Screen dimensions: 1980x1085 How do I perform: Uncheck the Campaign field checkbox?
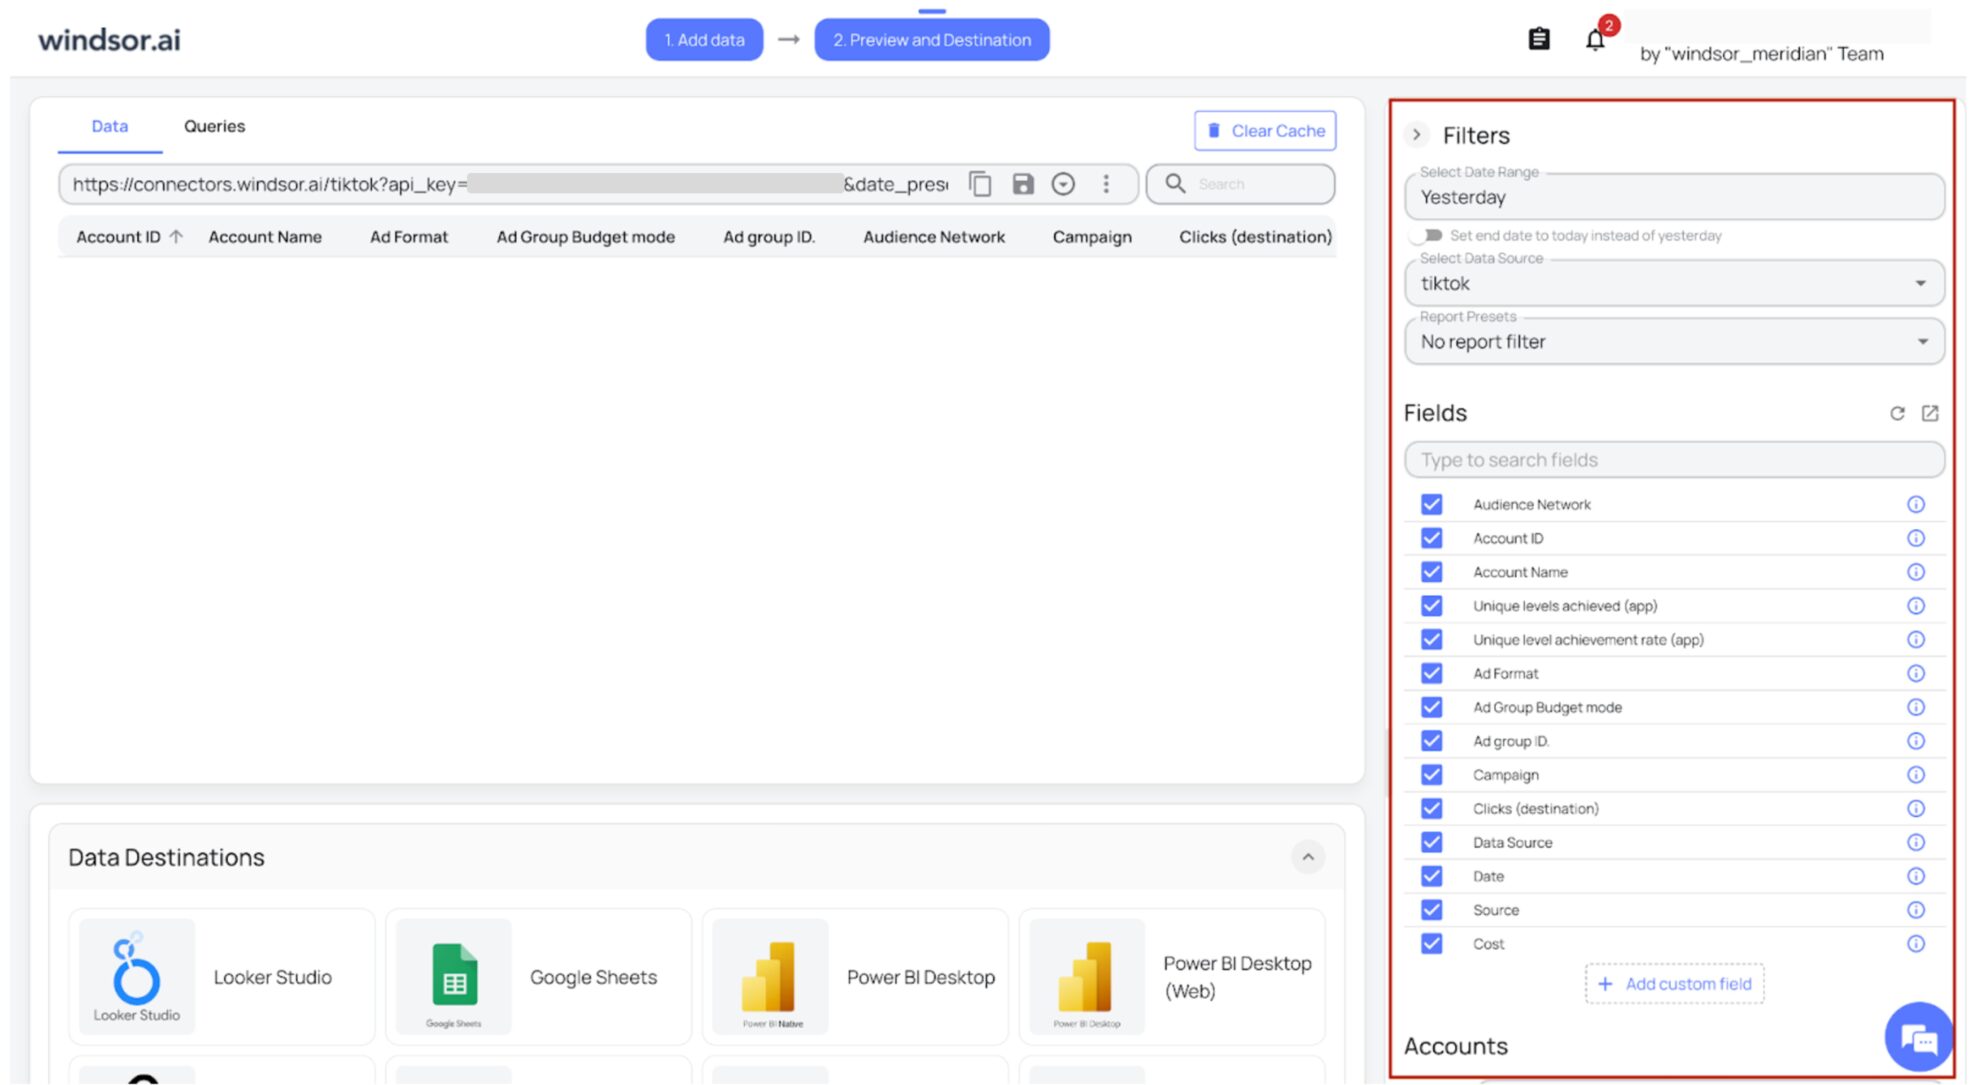click(x=1432, y=775)
